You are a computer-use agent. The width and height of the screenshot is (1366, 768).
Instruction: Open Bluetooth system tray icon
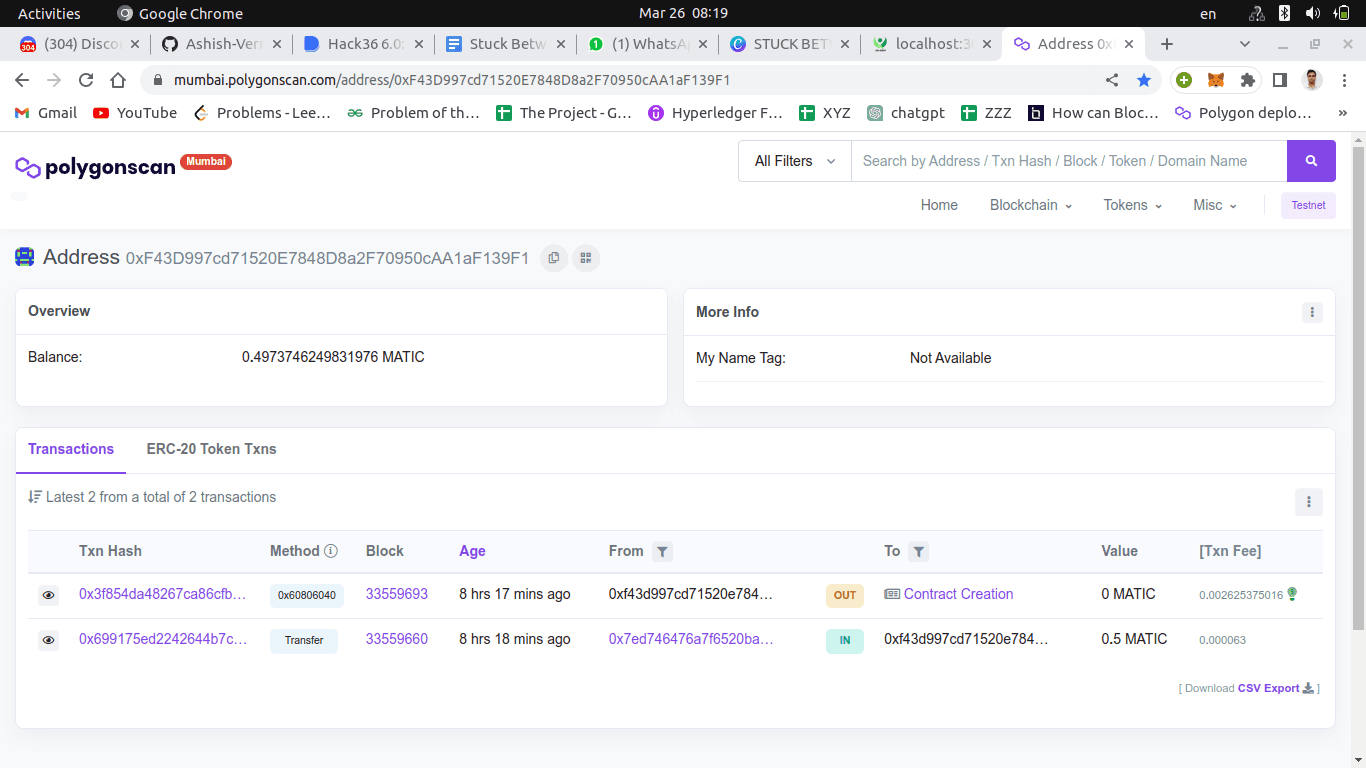(1285, 13)
